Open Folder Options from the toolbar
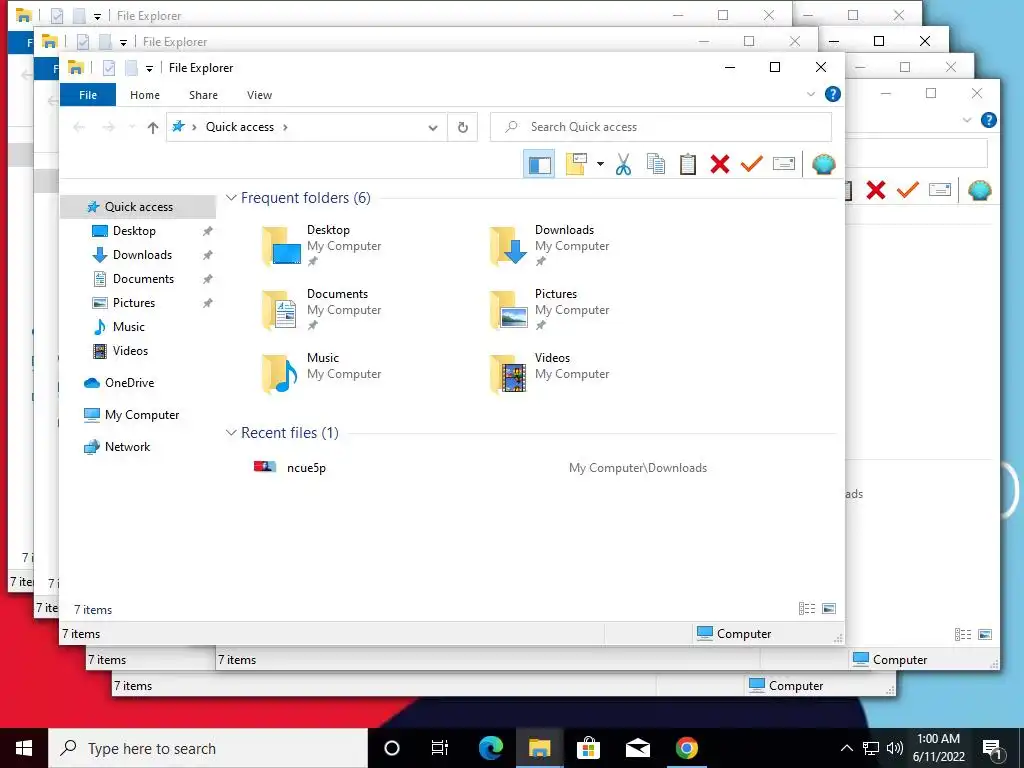 [576, 165]
